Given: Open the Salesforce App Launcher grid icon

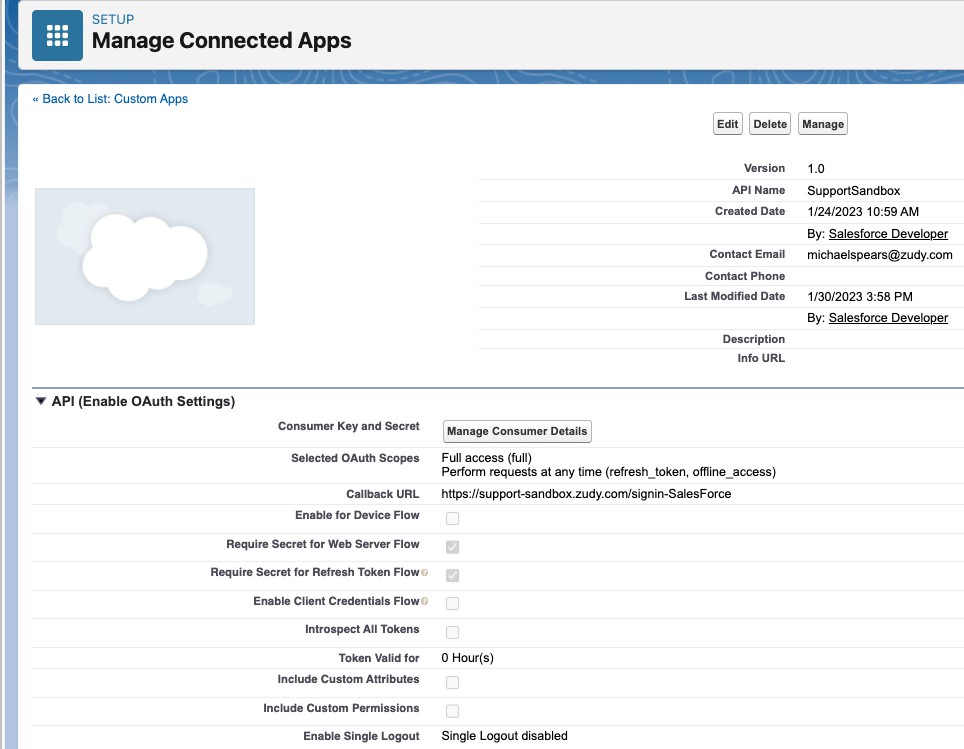Looking at the screenshot, I should (x=57, y=34).
